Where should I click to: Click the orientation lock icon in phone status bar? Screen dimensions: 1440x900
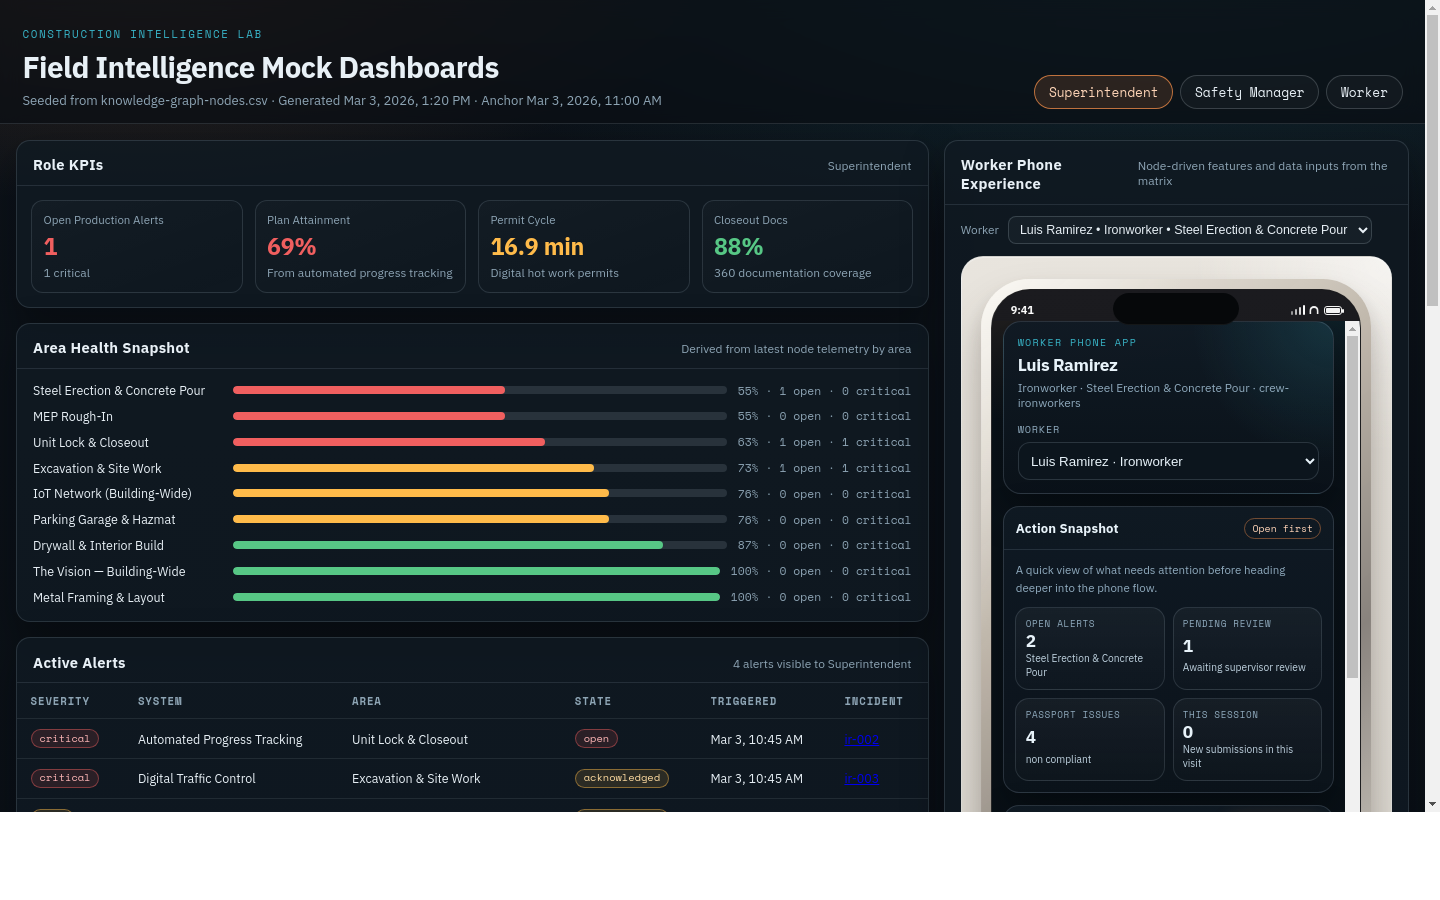[x=1313, y=310]
